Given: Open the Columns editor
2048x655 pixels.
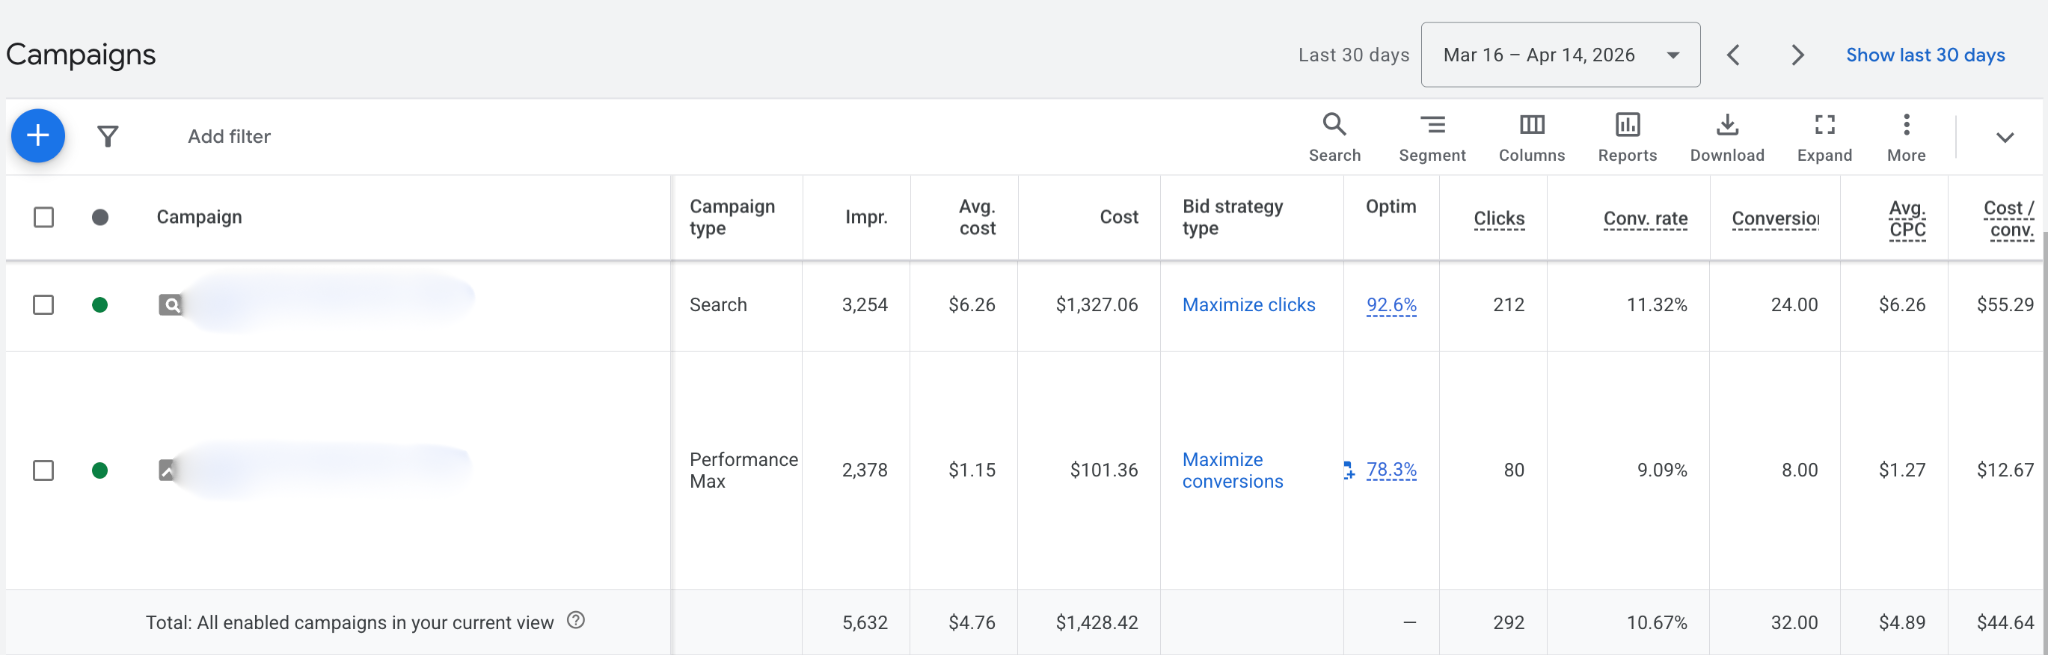Looking at the screenshot, I should click(x=1531, y=137).
